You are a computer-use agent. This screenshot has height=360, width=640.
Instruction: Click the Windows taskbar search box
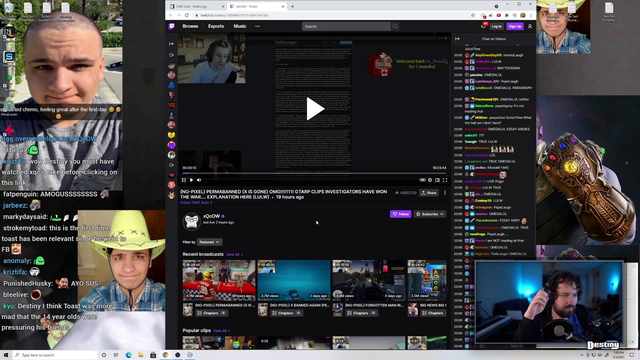[x=54, y=355]
